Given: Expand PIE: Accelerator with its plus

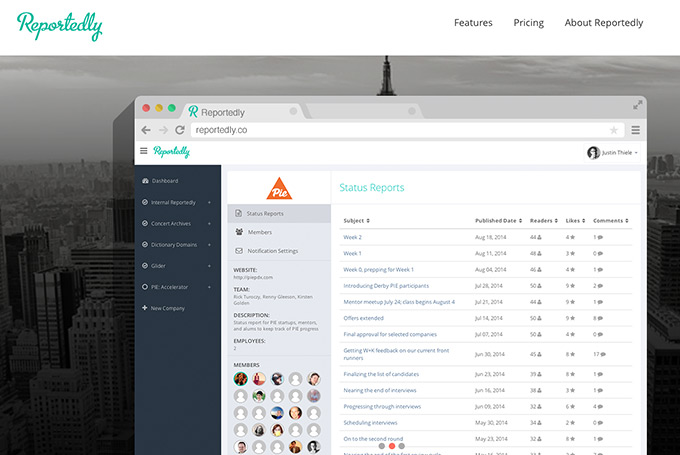Looking at the screenshot, I should tap(209, 287).
